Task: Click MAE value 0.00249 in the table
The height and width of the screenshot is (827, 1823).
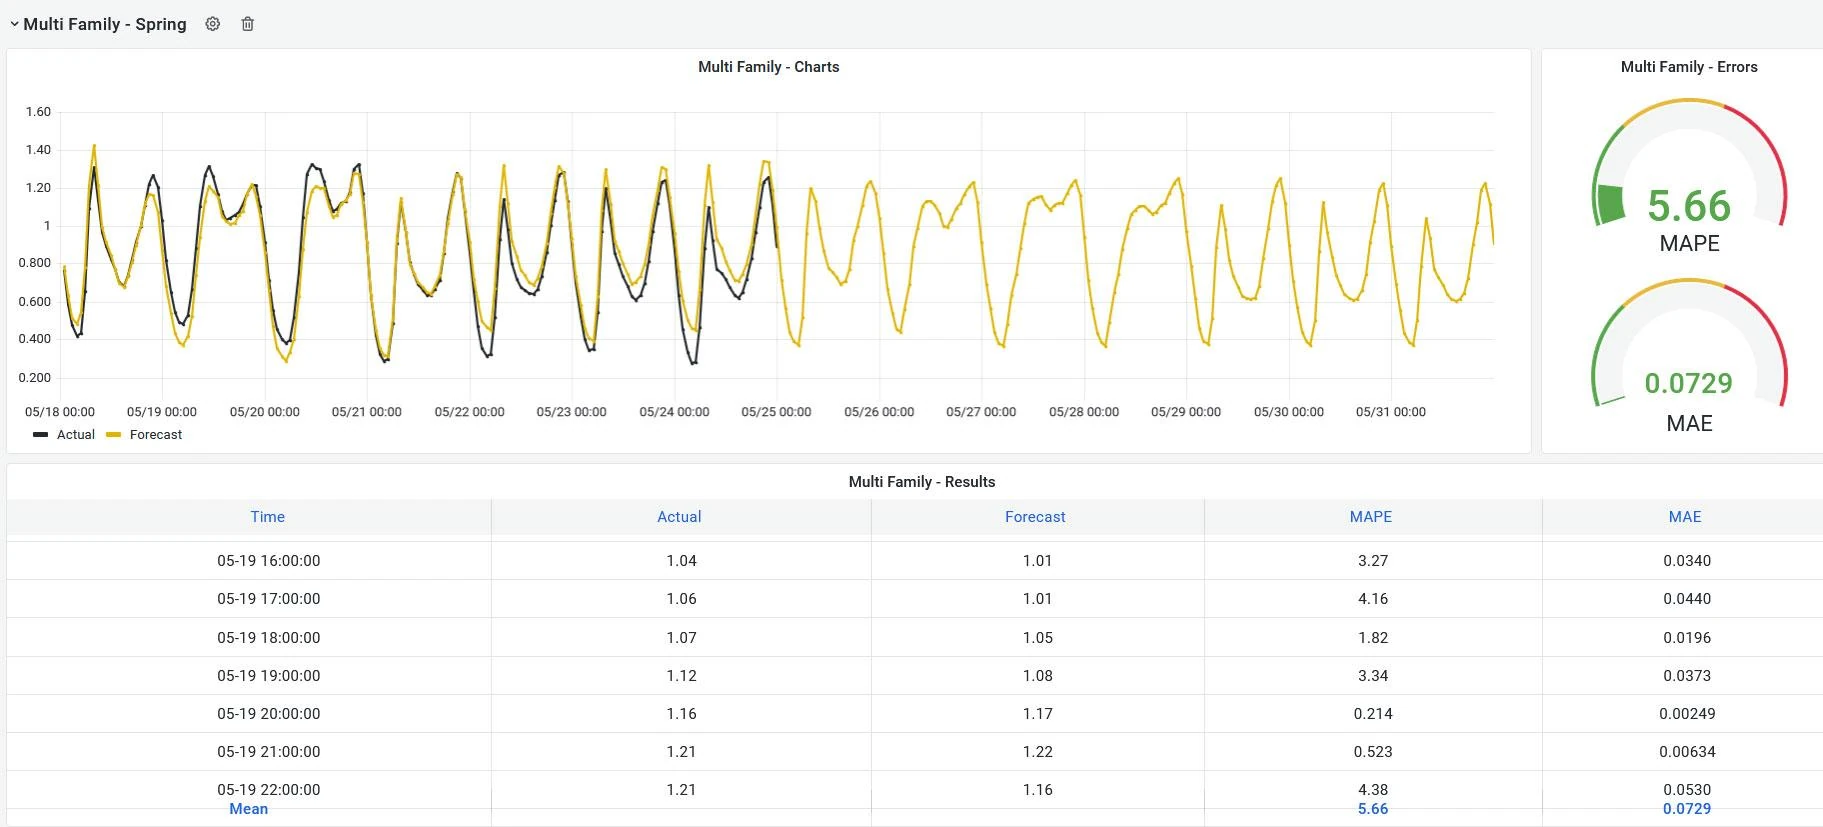Action: point(1687,714)
